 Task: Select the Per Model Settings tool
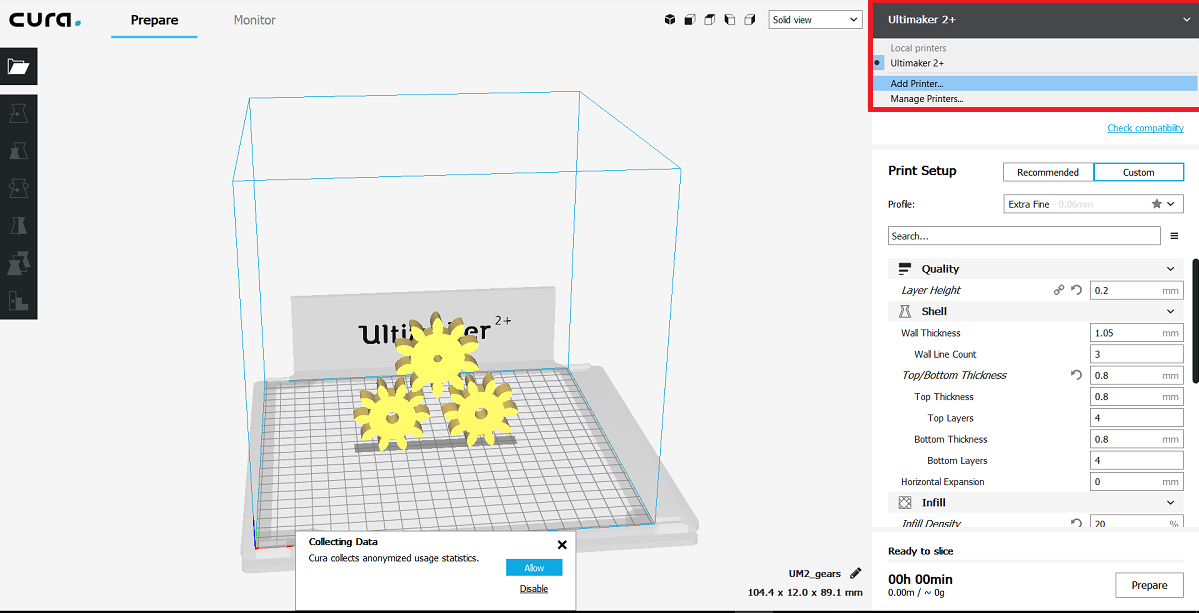point(18,264)
